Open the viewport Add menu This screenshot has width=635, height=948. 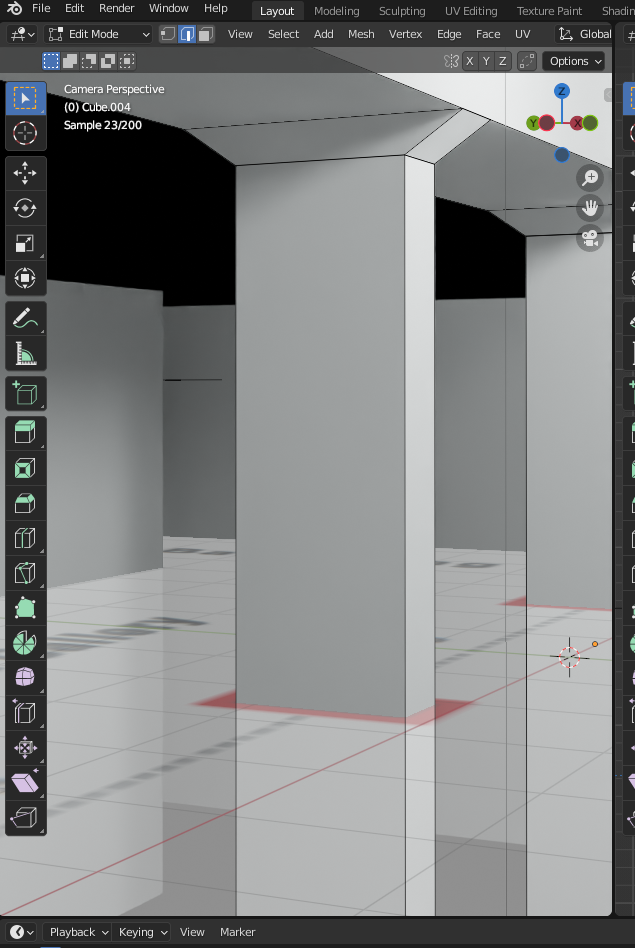pos(324,34)
